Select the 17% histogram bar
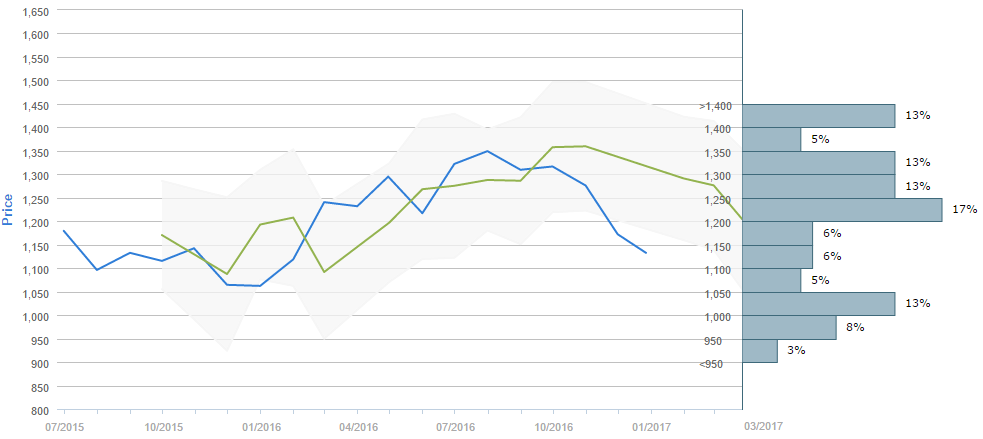The image size is (983, 439). 842,210
